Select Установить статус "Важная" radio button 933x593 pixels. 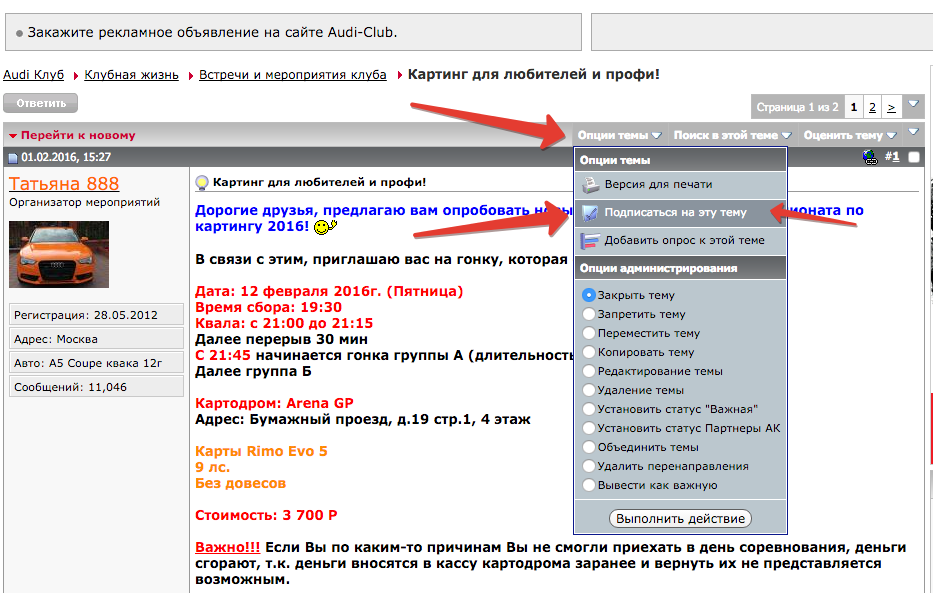tap(588, 409)
